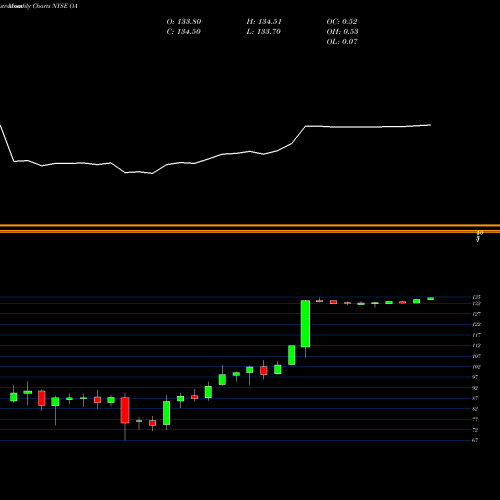Click the 132 price axis label
The height and width of the screenshot is (500, 500).
click(476, 304)
